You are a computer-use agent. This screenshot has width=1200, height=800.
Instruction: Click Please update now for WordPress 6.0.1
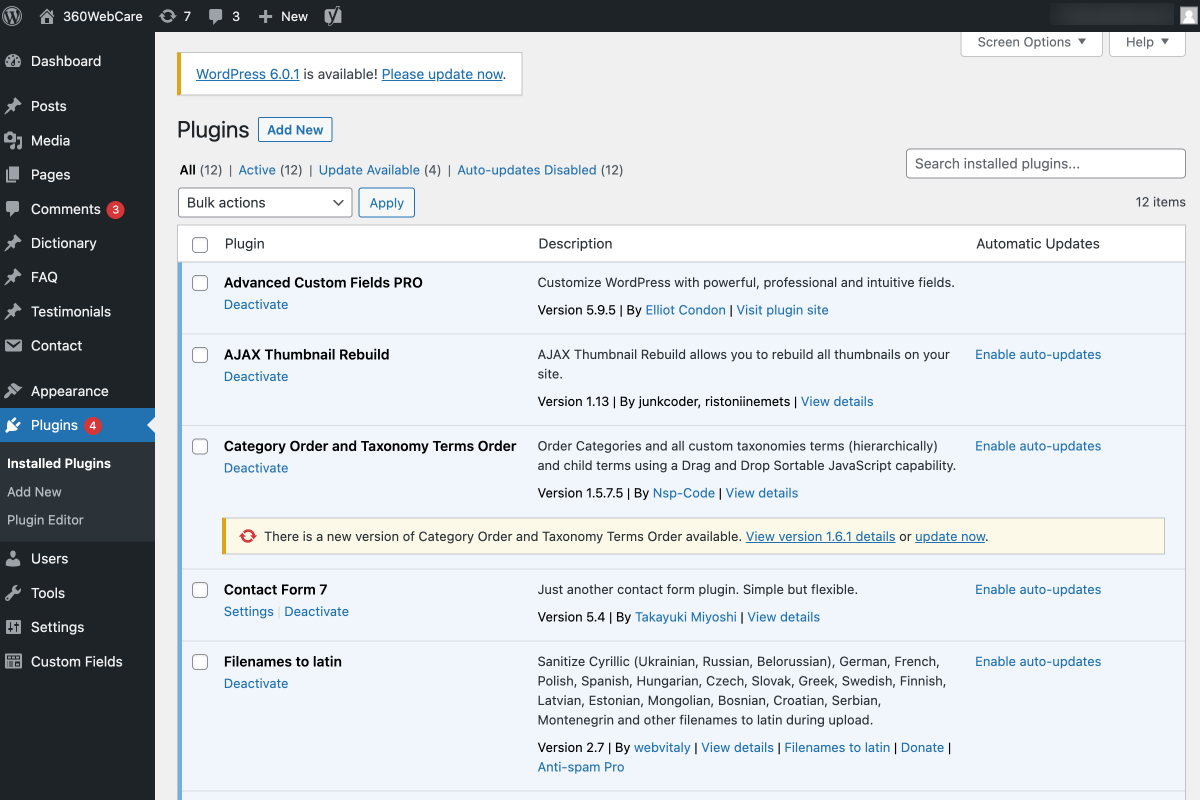click(x=443, y=74)
